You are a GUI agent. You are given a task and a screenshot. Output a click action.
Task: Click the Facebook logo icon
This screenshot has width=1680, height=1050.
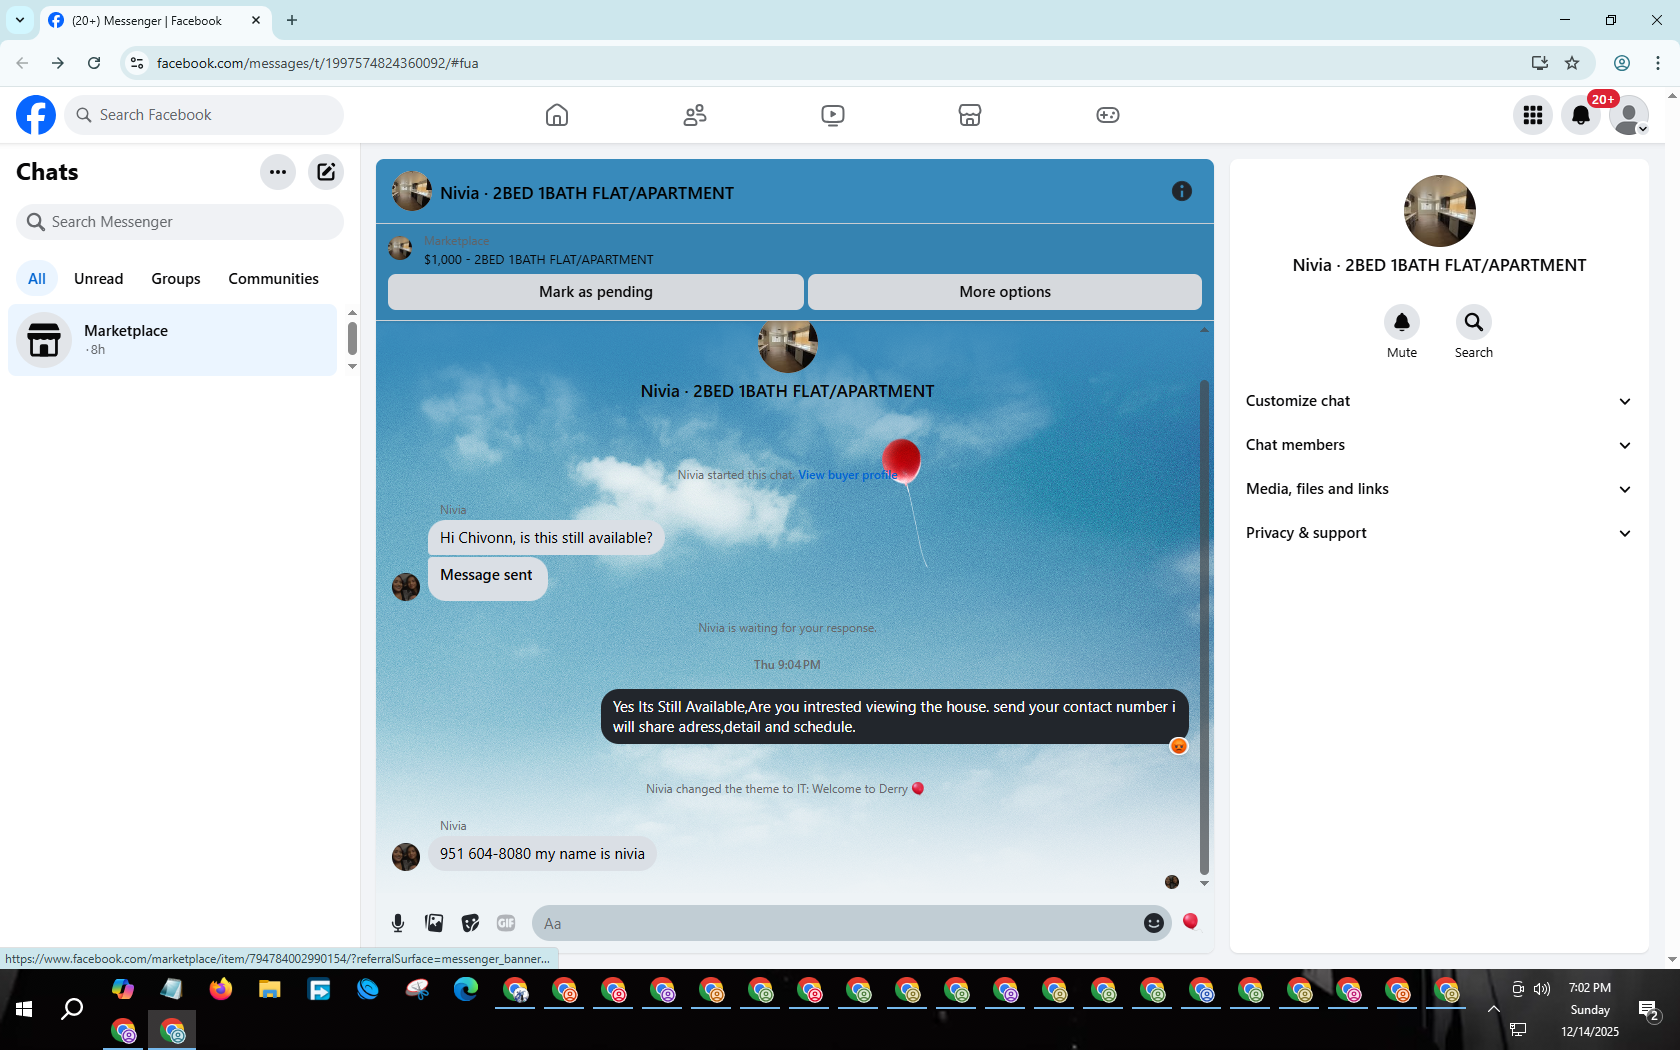point(36,115)
